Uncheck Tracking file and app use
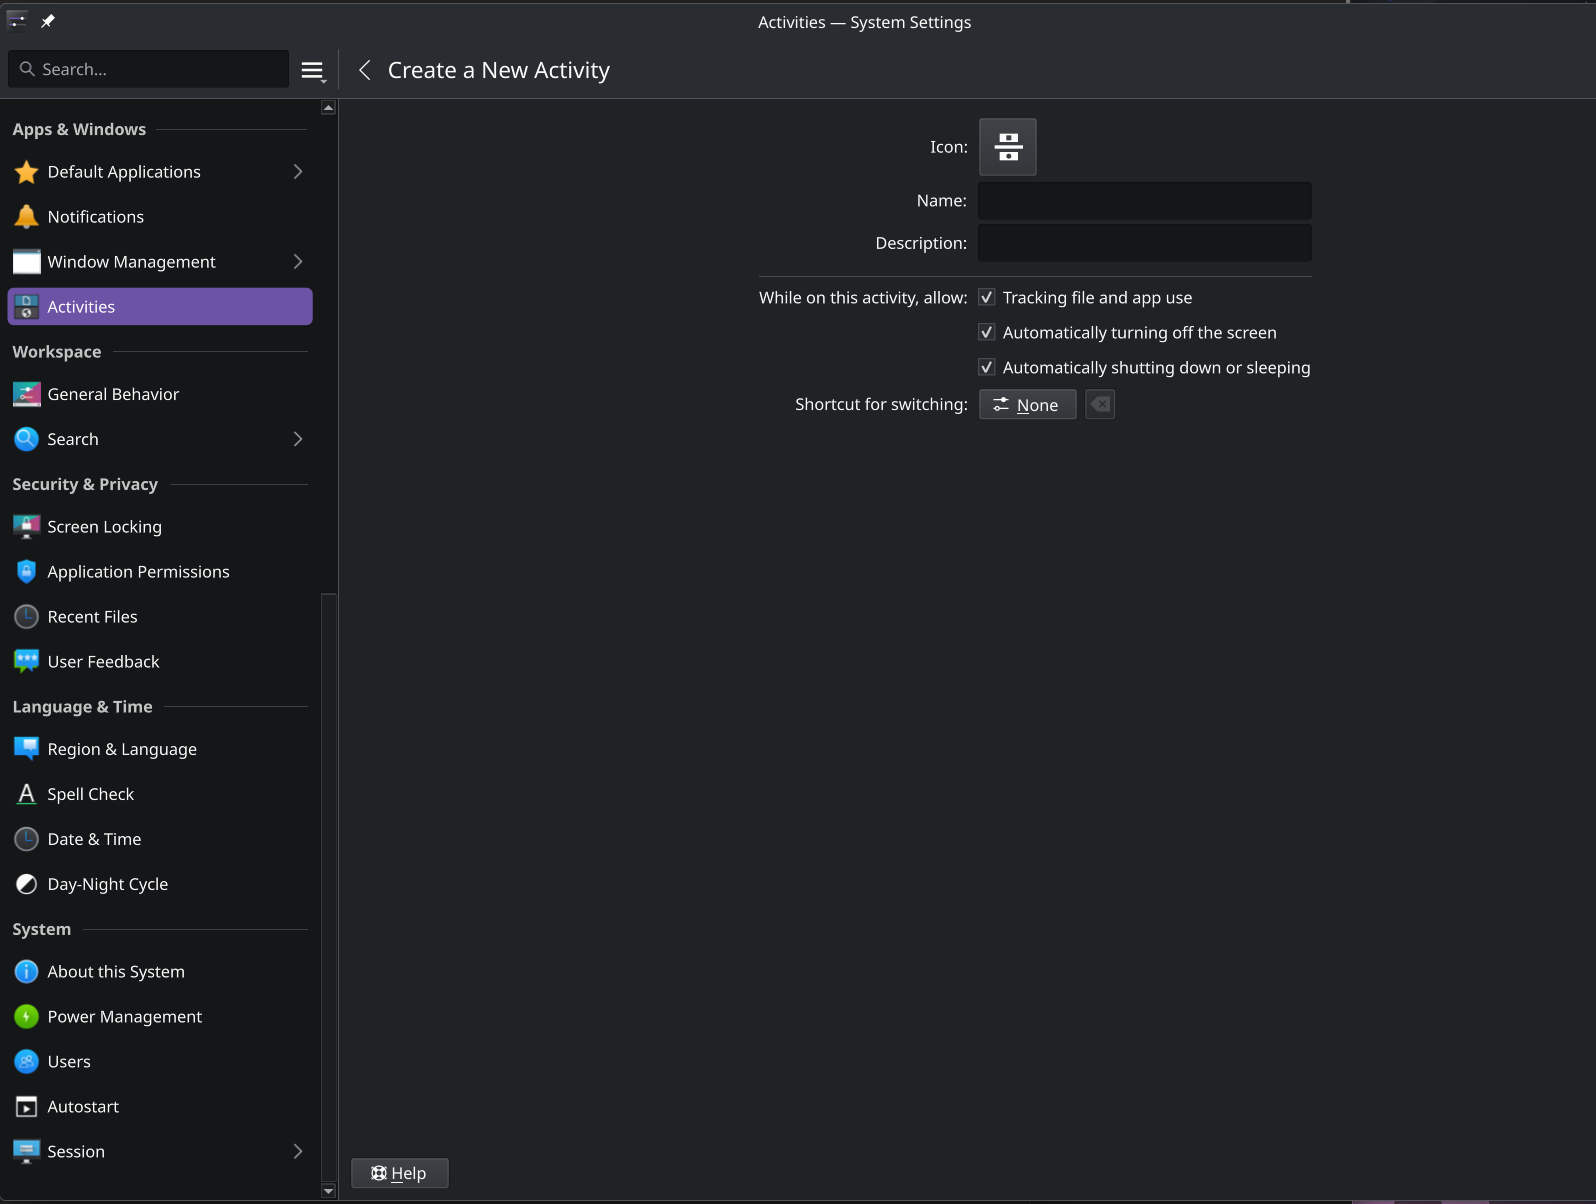 click(987, 298)
